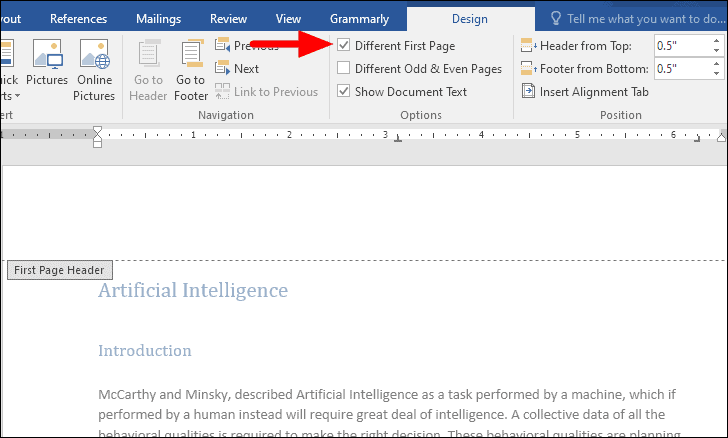728x438 pixels.
Task: Decrease Header from Top value
Action: [716, 50]
